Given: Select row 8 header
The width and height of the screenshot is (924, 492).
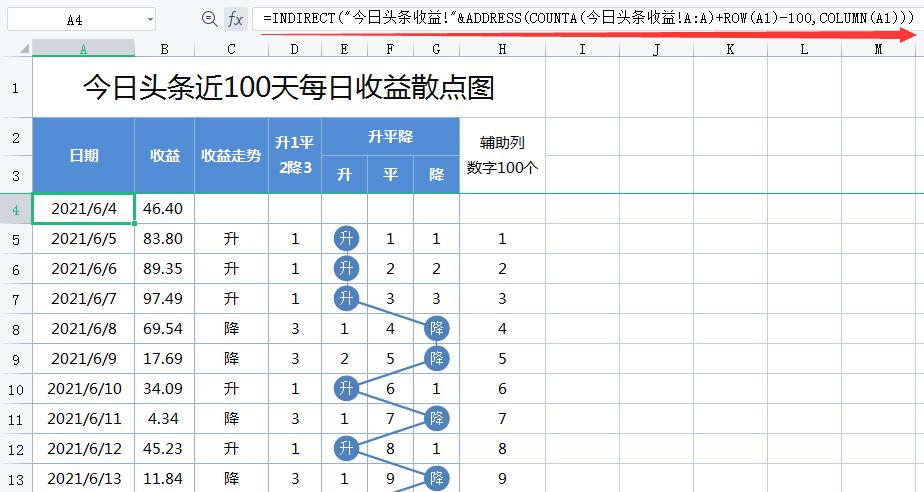Looking at the screenshot, I should point(16,329).
